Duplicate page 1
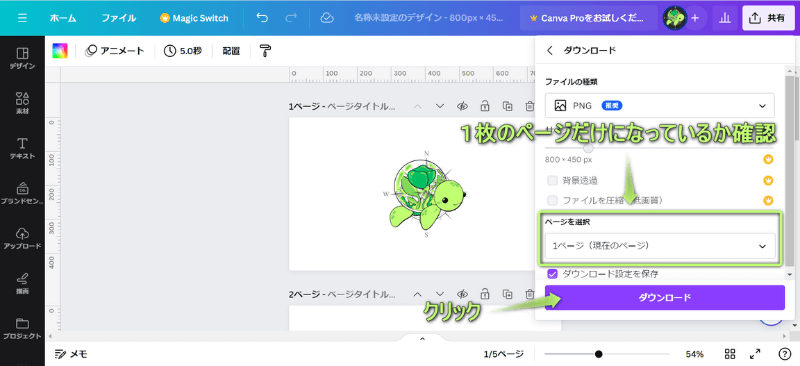This screenshot has width=800, height=366. pos(507,106)
